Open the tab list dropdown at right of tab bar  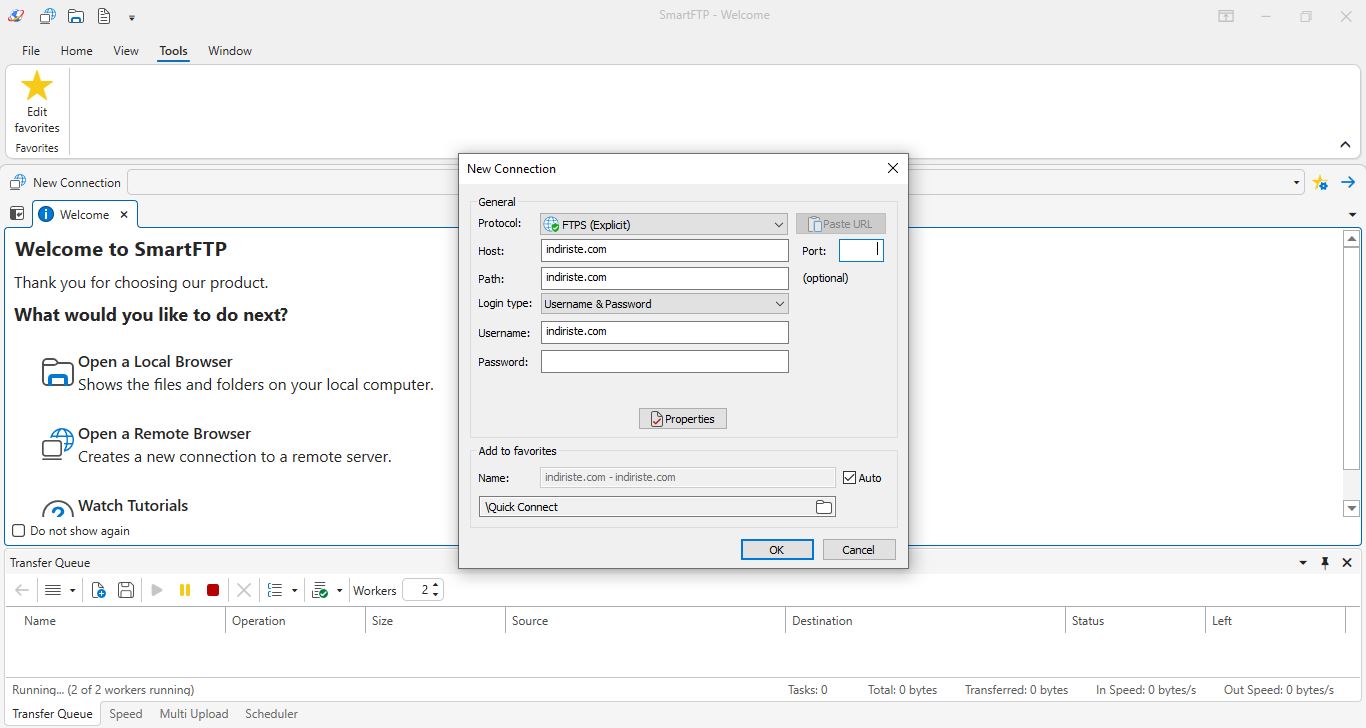tap(1353, 215)
